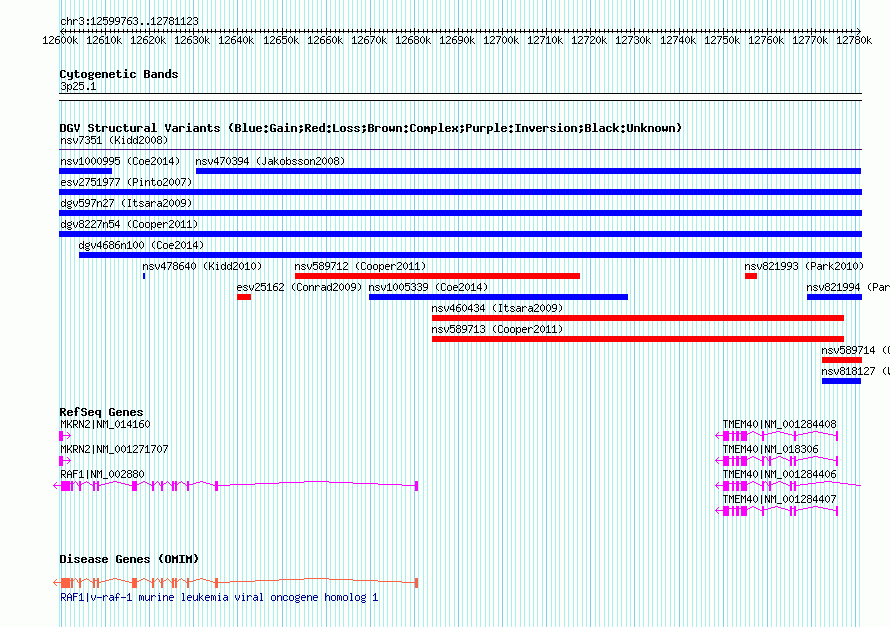The height and width of the screenshot is (627, 890).
Task: Select red nsv589712 (Cooper2011) loss bar
Action: click(437, 276)
